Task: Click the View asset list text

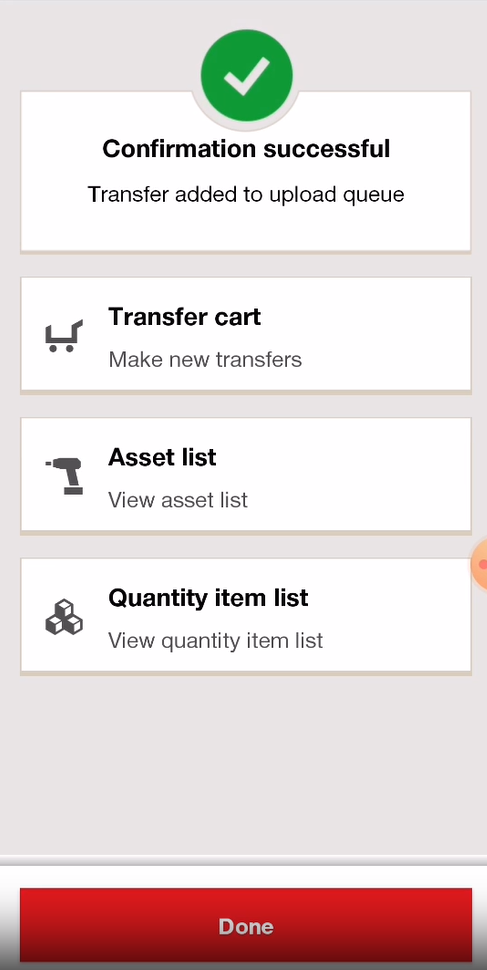Action: click(x=178, y=500)
